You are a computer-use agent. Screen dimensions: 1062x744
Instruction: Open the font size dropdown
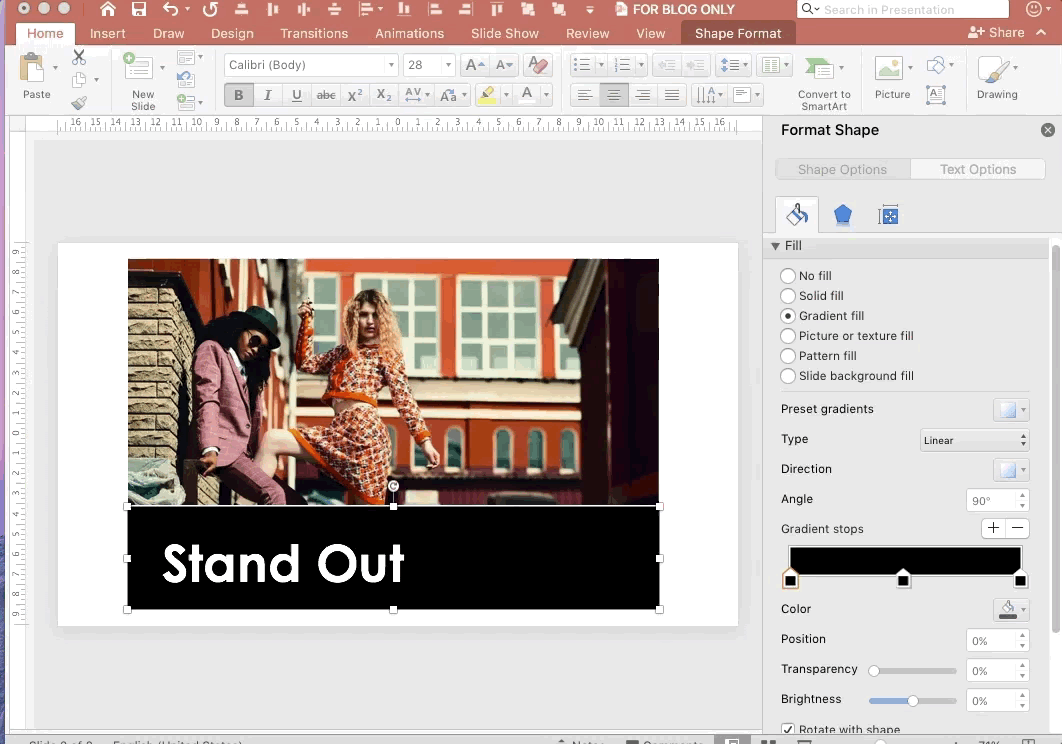tap(448, 65)
